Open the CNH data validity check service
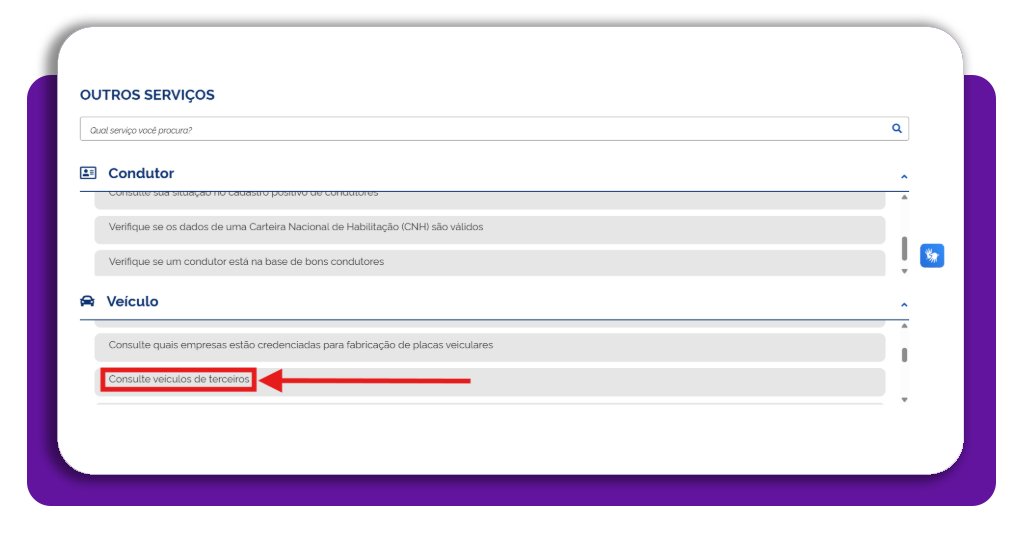Image resolution: width=1024 pixels, height=536 pixels. point(295,227)
